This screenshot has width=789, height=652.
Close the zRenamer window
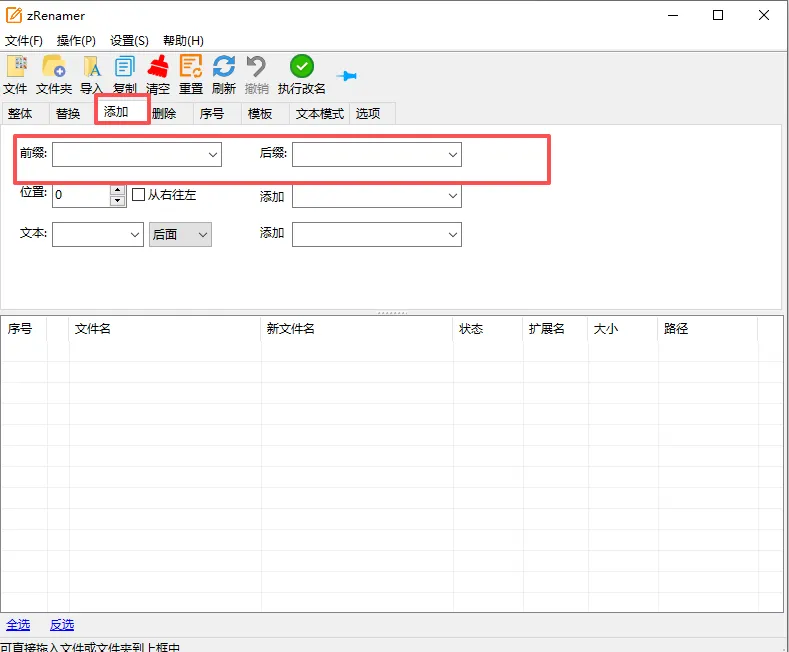pos(763,16)
